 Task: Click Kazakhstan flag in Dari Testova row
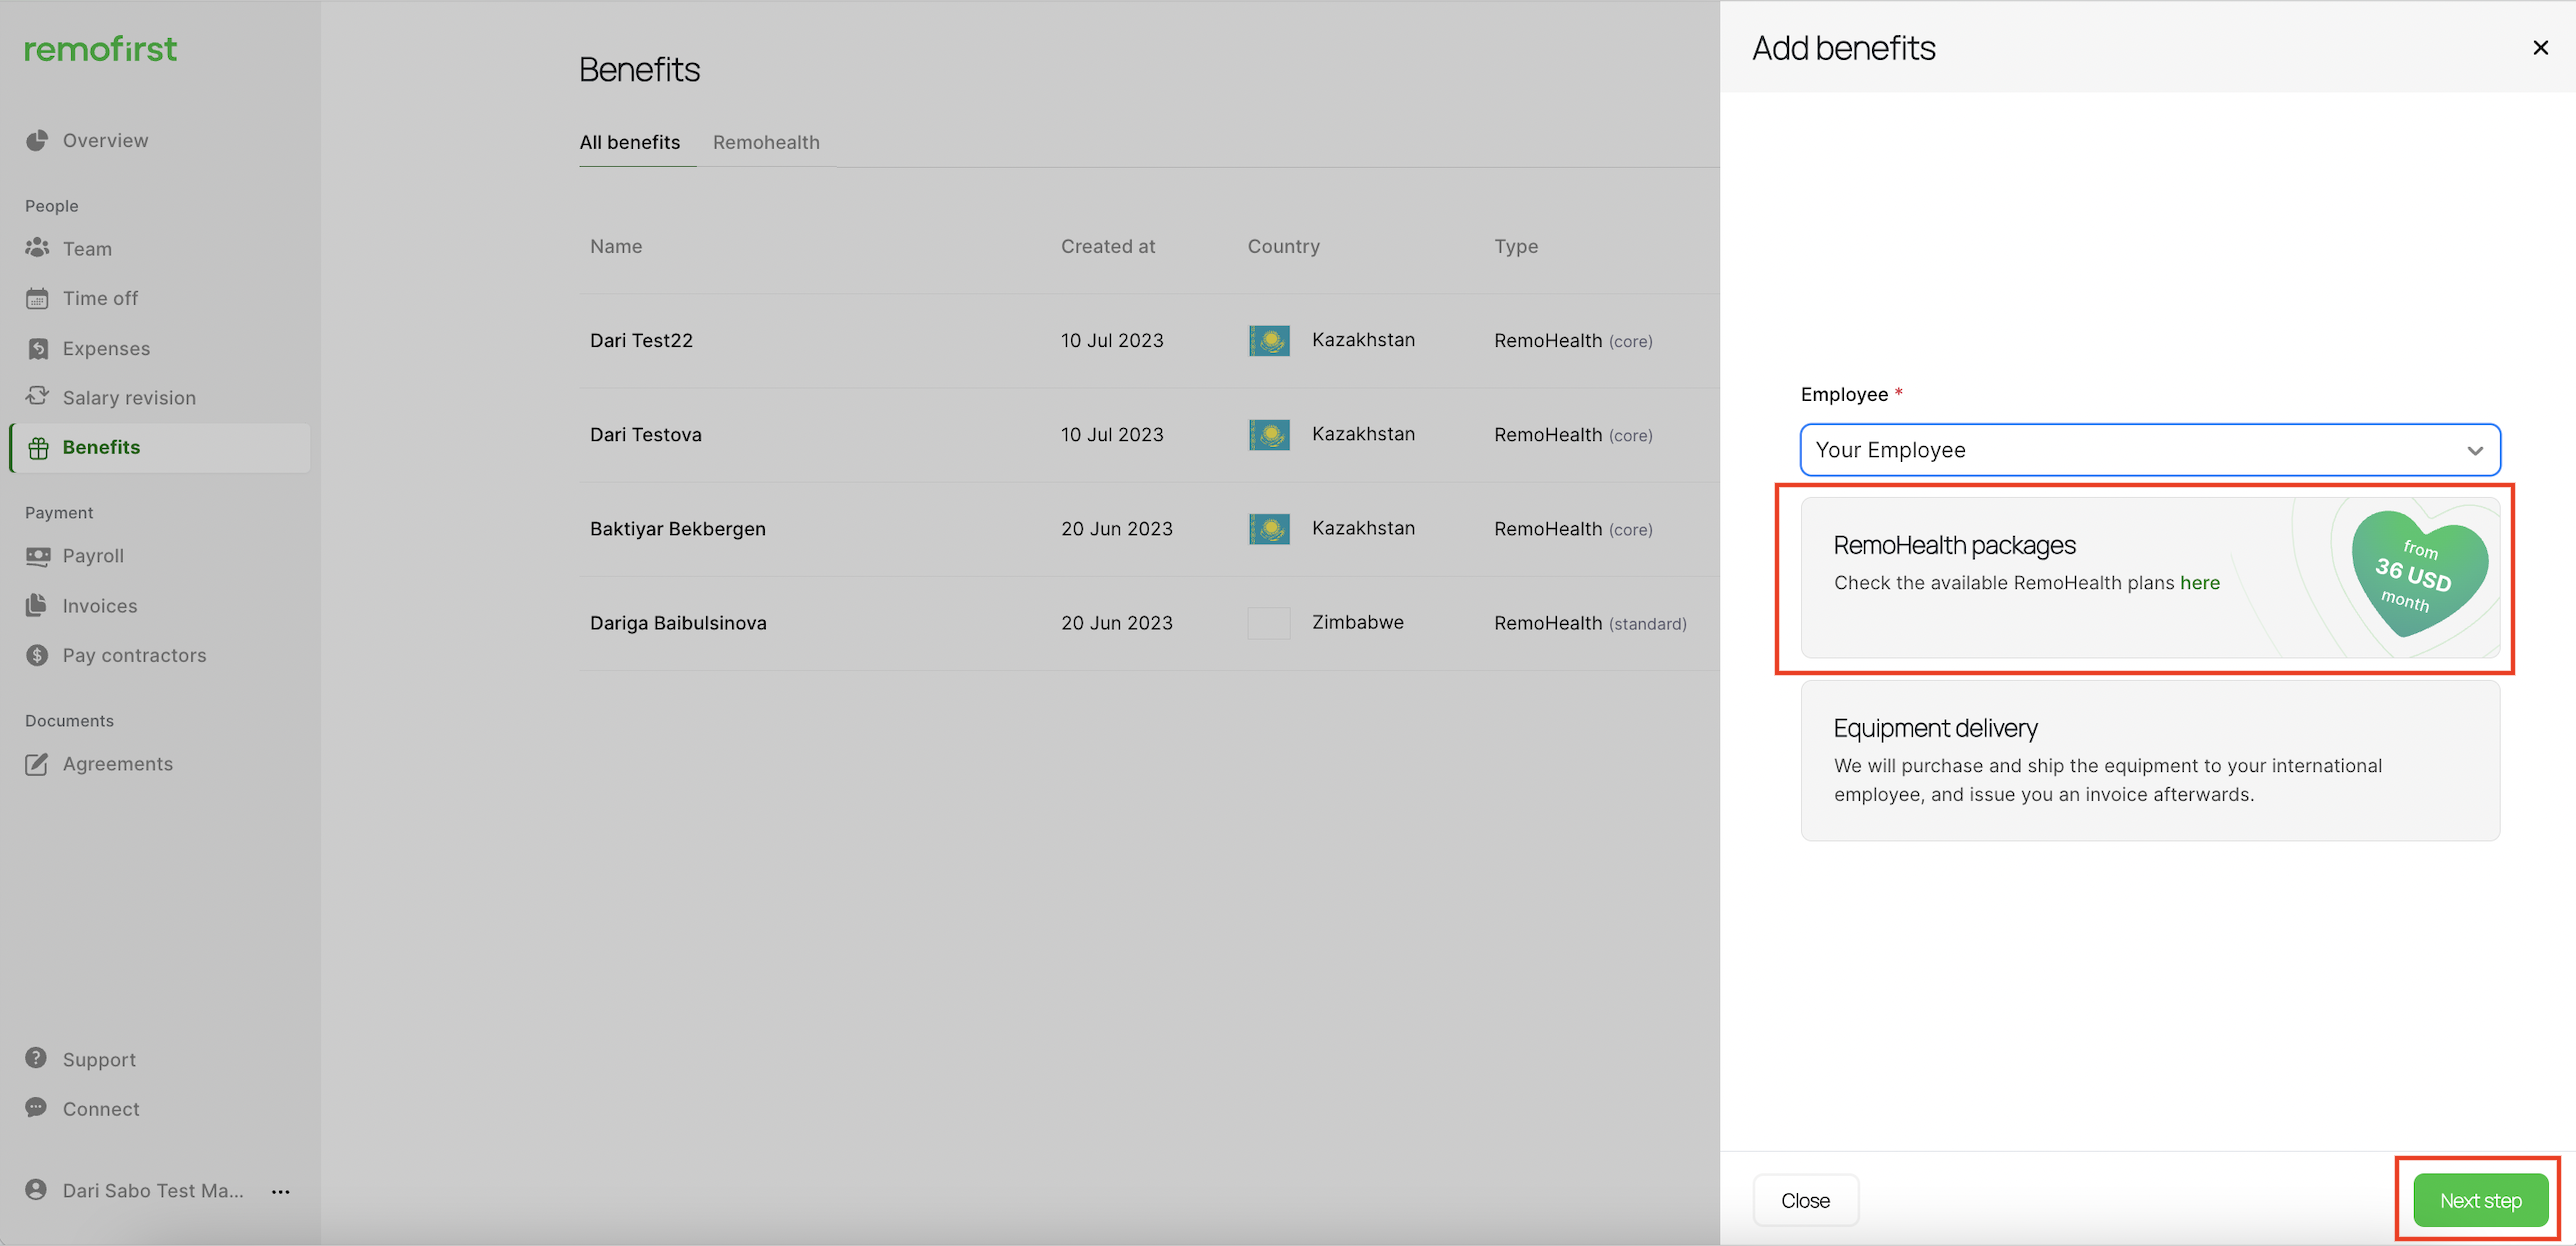point(1269,435)
